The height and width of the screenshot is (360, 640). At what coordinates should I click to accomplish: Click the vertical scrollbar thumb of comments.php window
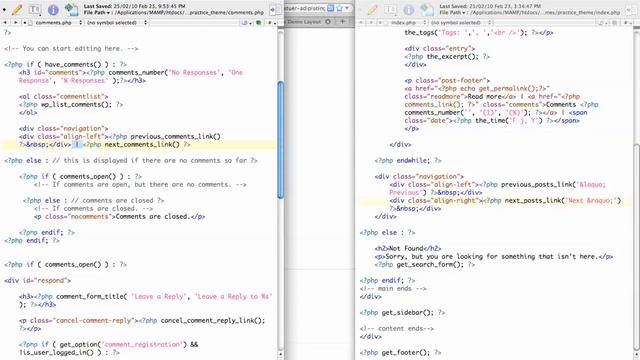point(280,140)
